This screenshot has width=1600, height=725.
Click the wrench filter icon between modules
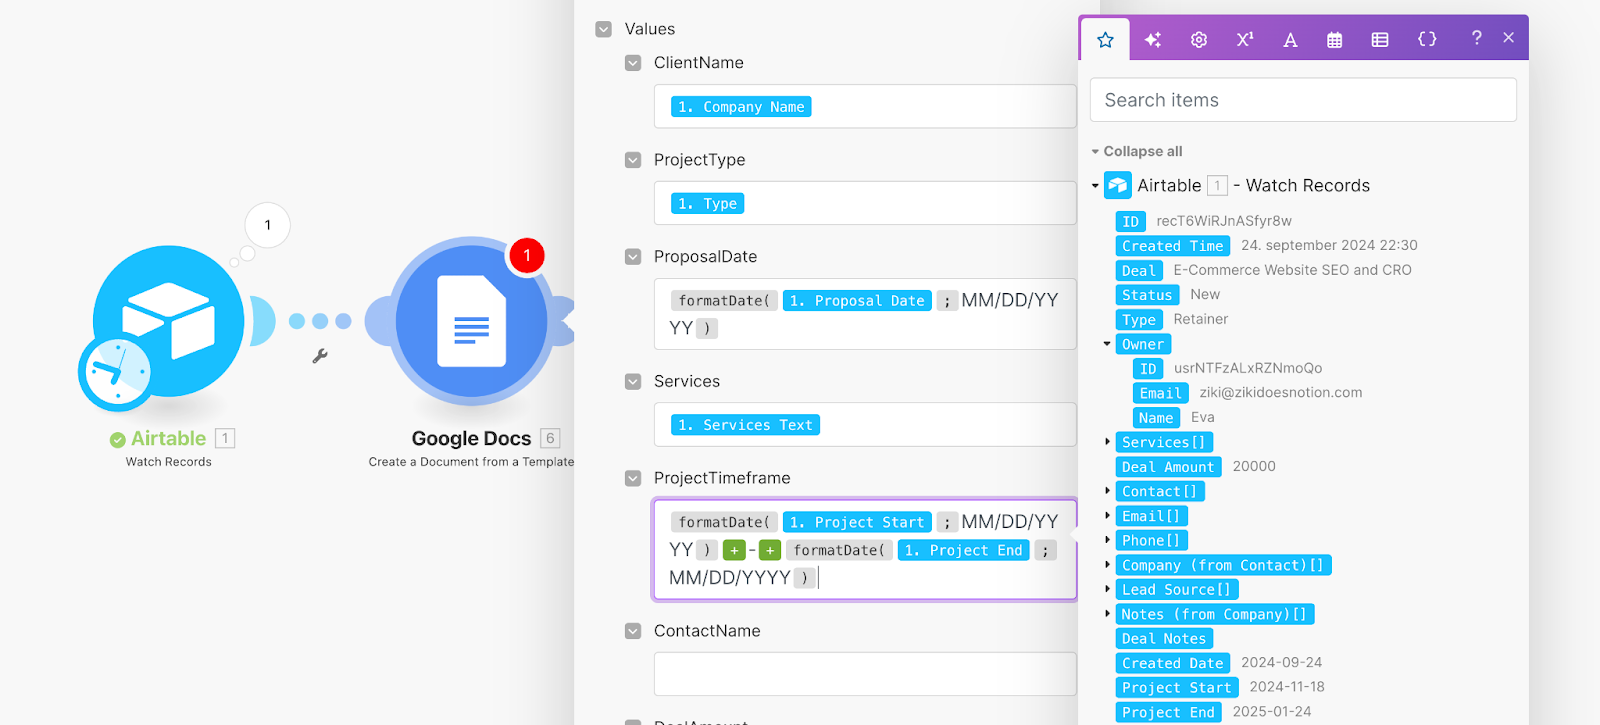320,355
